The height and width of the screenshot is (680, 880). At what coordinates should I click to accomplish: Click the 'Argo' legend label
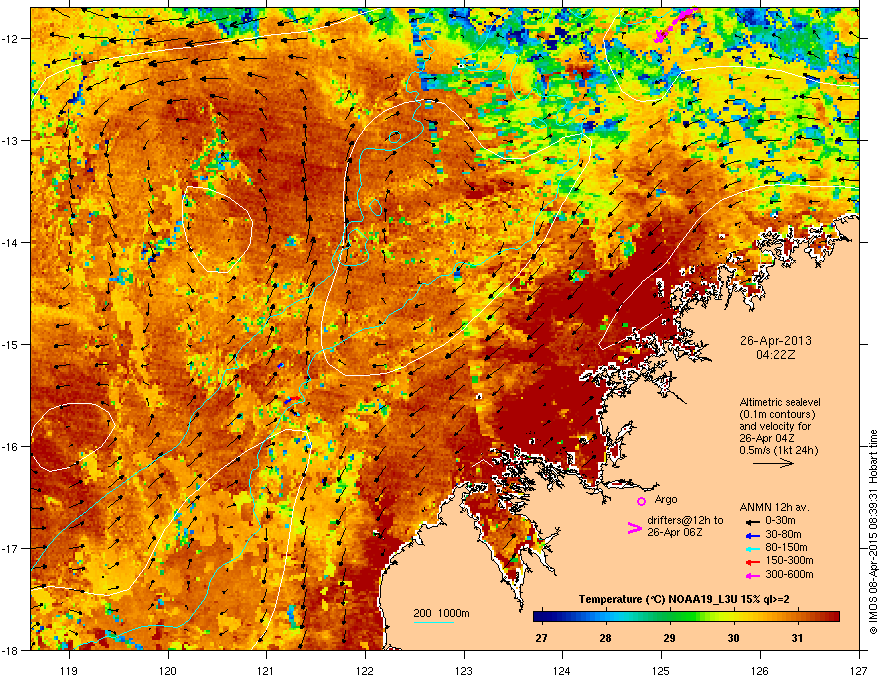(x=666, y=499)
